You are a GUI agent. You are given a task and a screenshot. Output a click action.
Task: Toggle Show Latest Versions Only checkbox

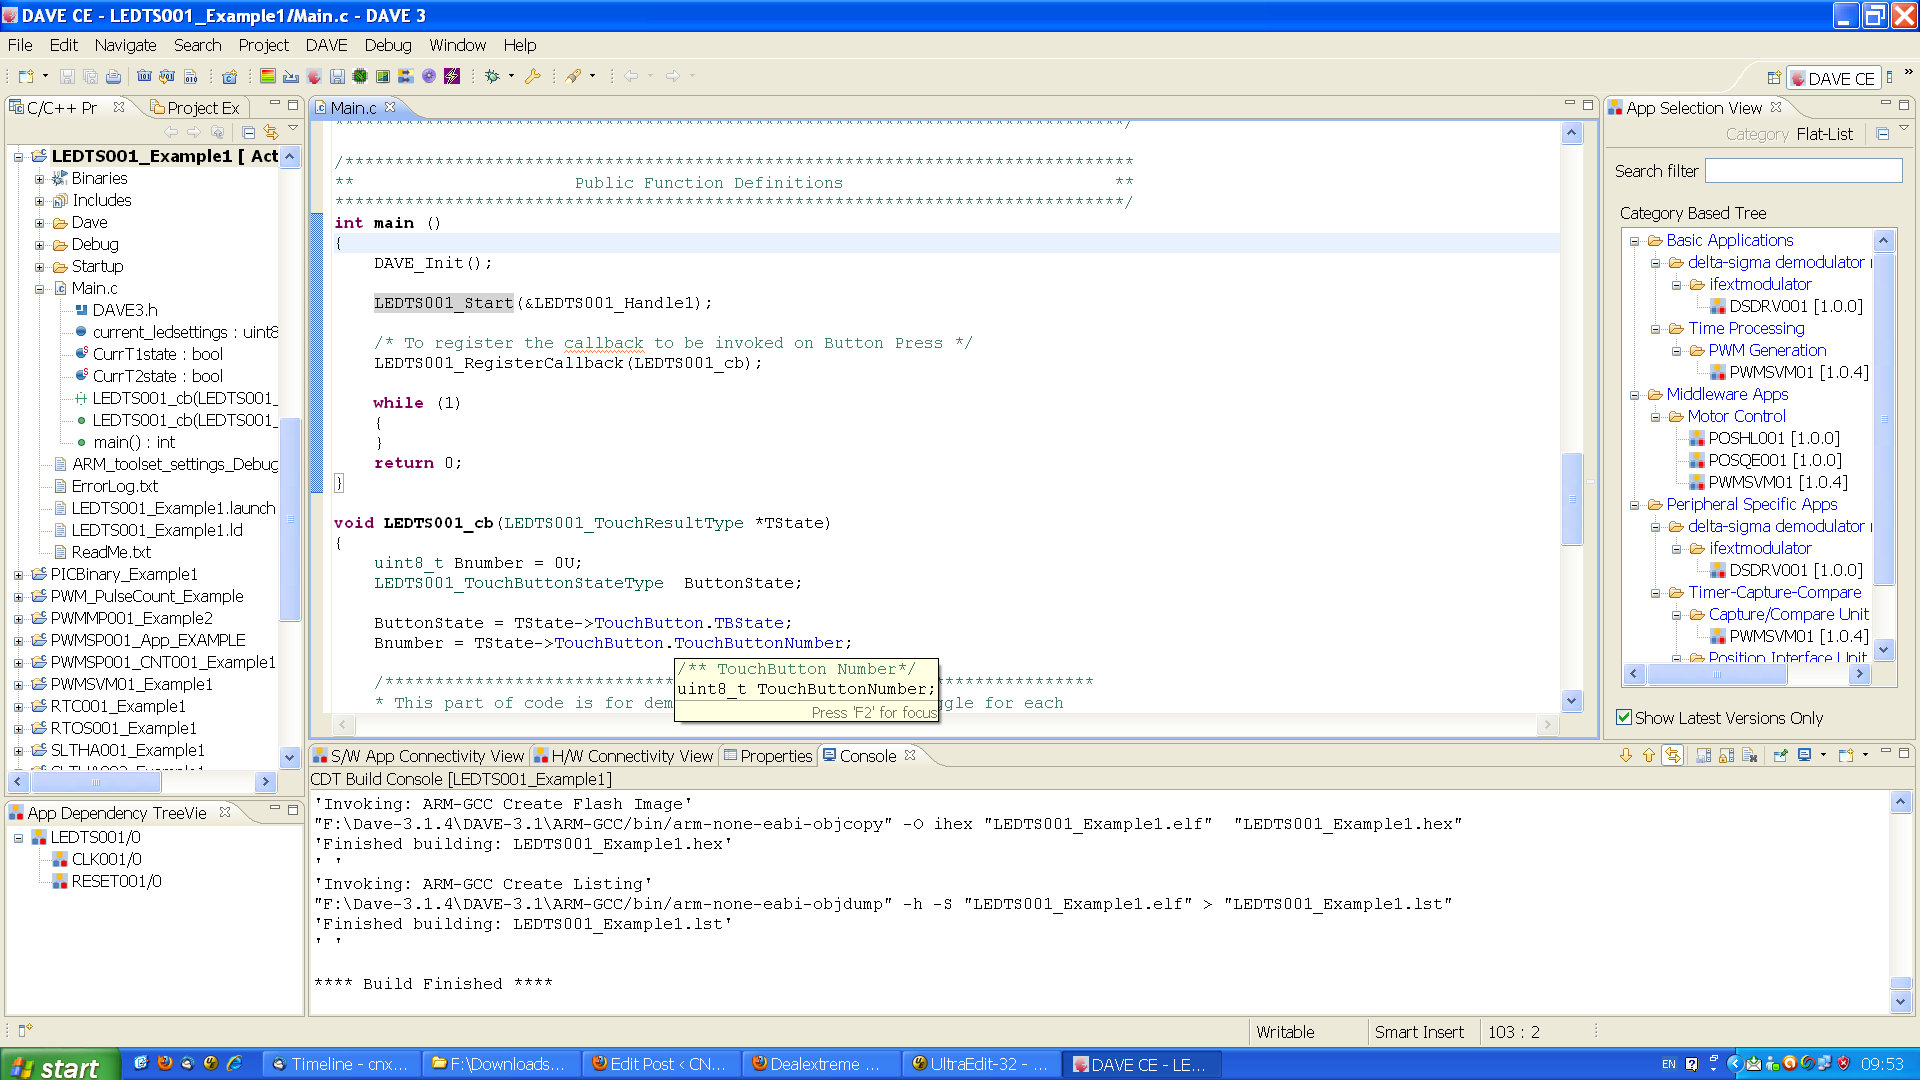point(1625,717)
